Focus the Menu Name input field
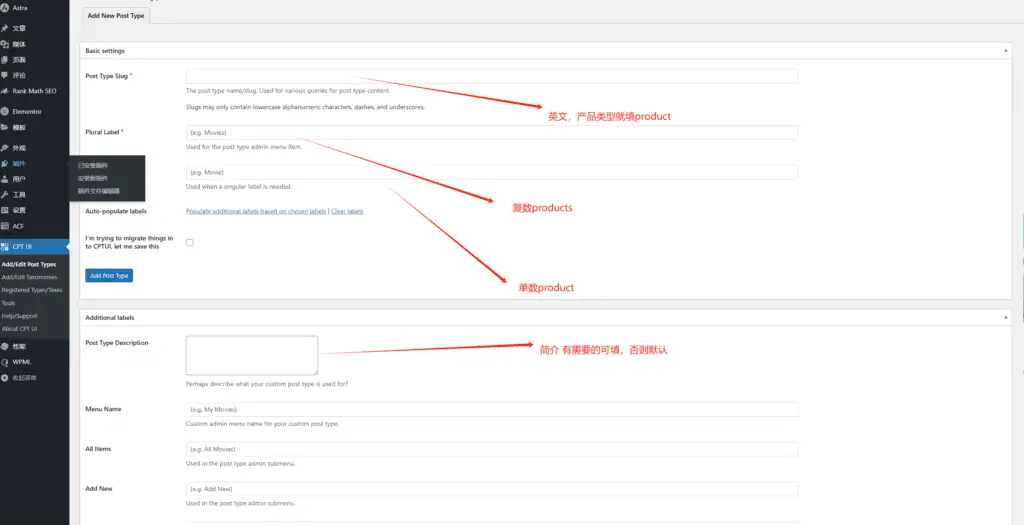 492,409
